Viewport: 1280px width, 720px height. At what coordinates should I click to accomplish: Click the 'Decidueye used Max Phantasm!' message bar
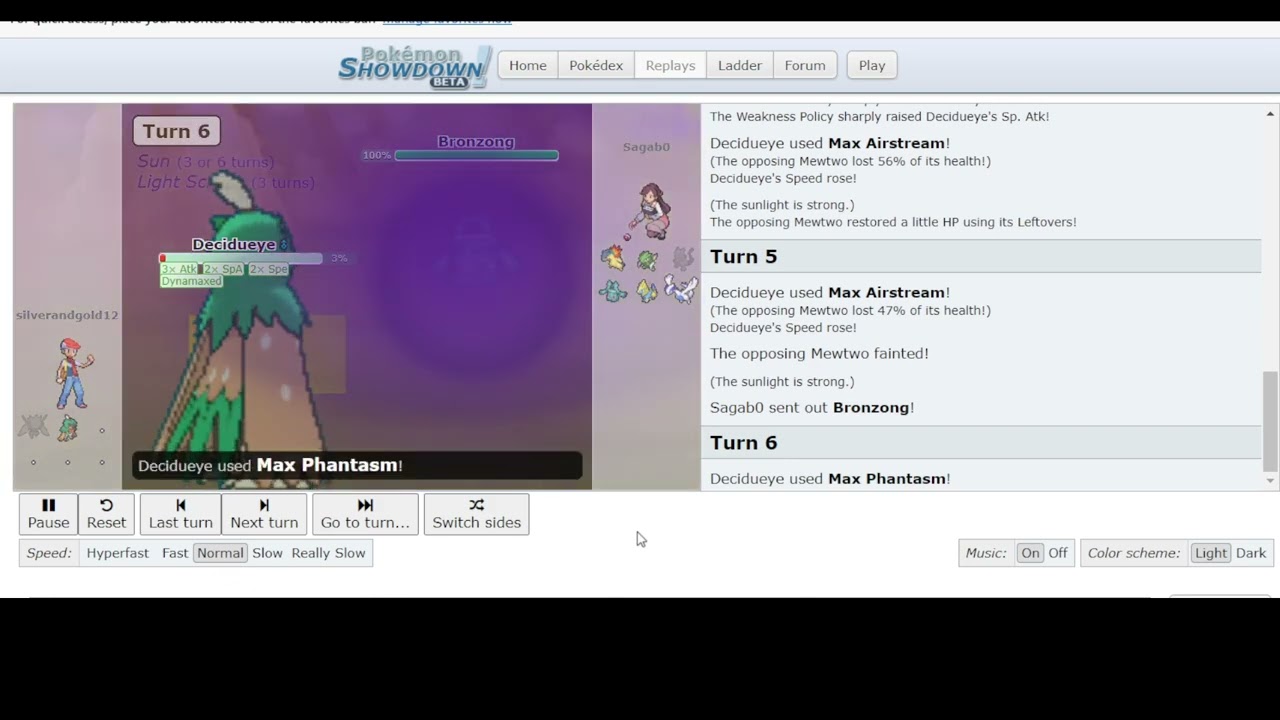tap(357, 465)
